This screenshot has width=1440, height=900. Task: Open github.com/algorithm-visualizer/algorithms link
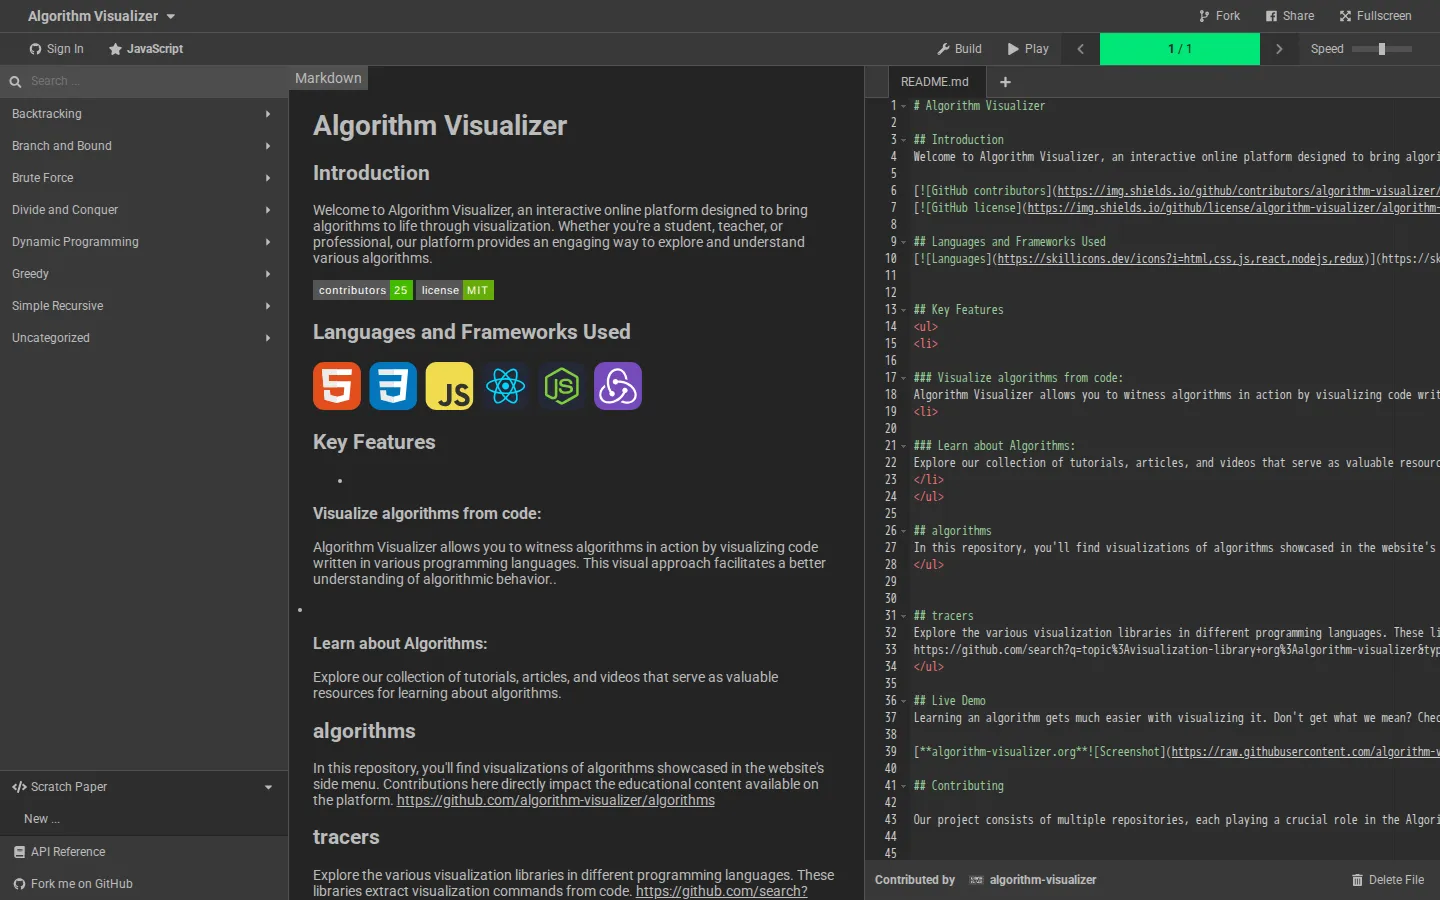coord(556,800)
